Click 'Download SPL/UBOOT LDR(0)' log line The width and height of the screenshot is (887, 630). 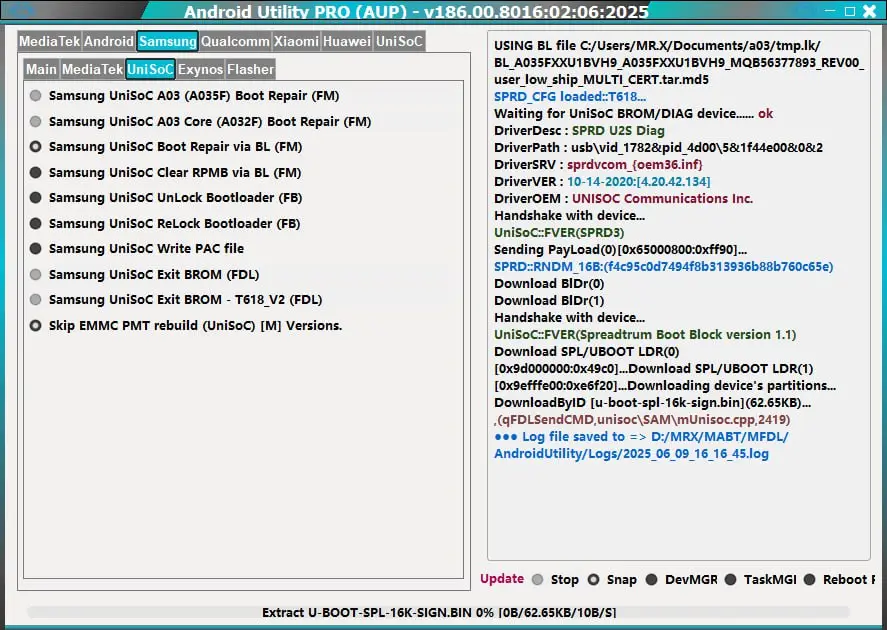587,351
